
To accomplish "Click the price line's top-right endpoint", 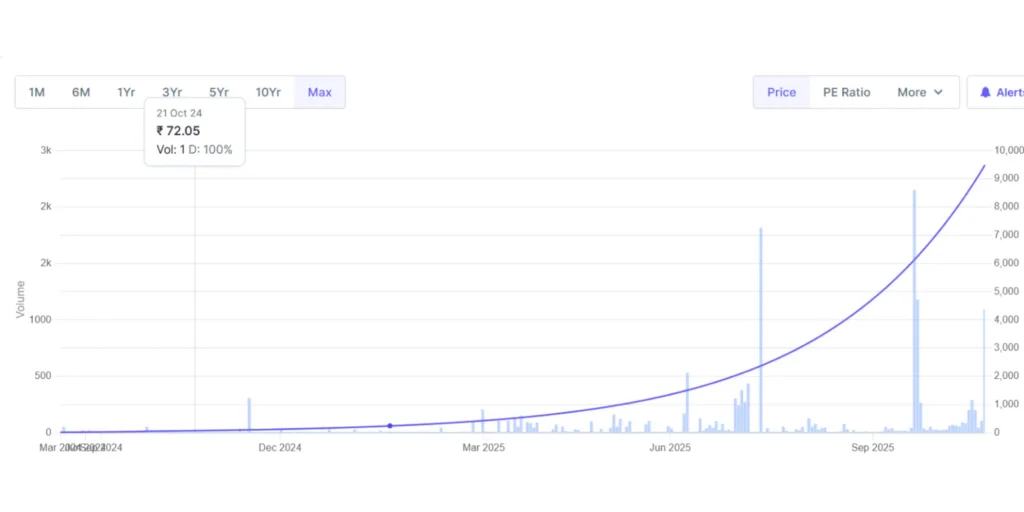I will click(x=985, y=166).
